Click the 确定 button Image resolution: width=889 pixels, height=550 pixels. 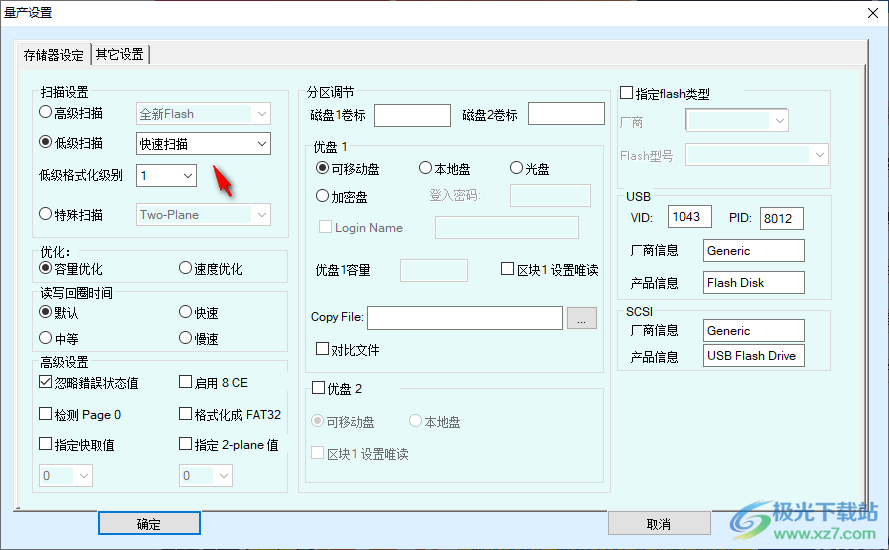point(149,523)
